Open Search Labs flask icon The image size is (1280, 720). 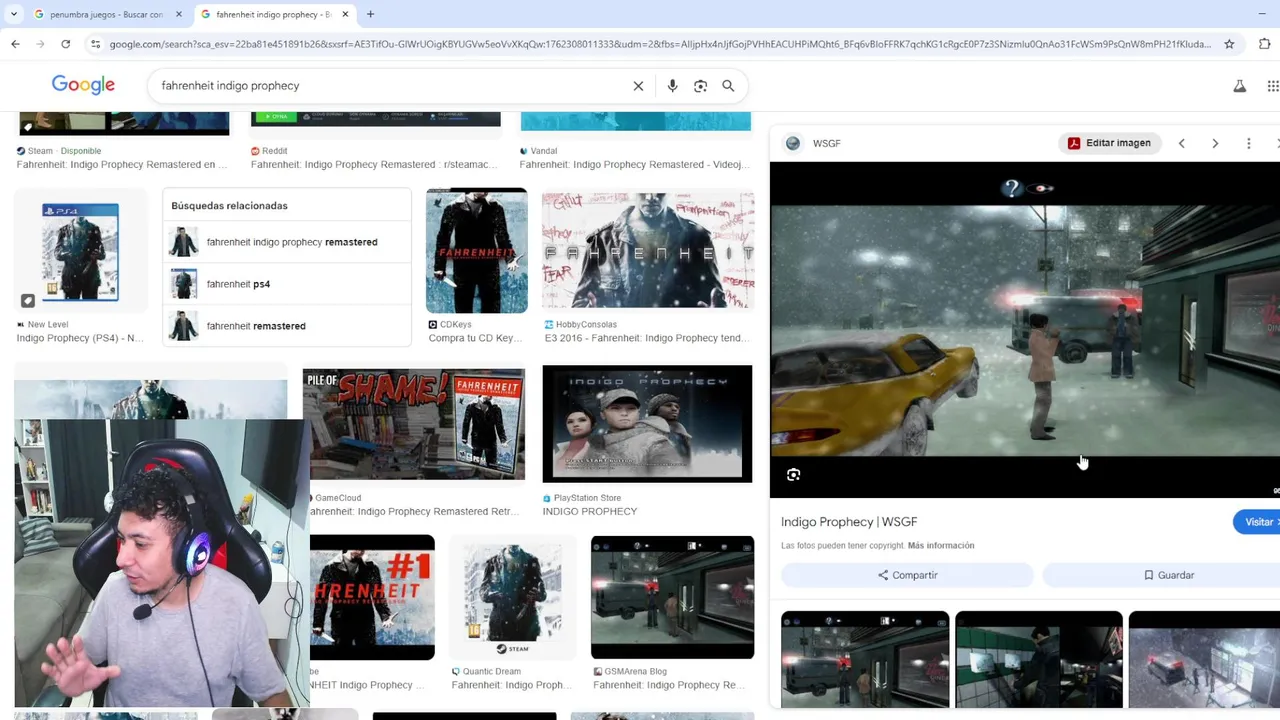(1240, 86)
